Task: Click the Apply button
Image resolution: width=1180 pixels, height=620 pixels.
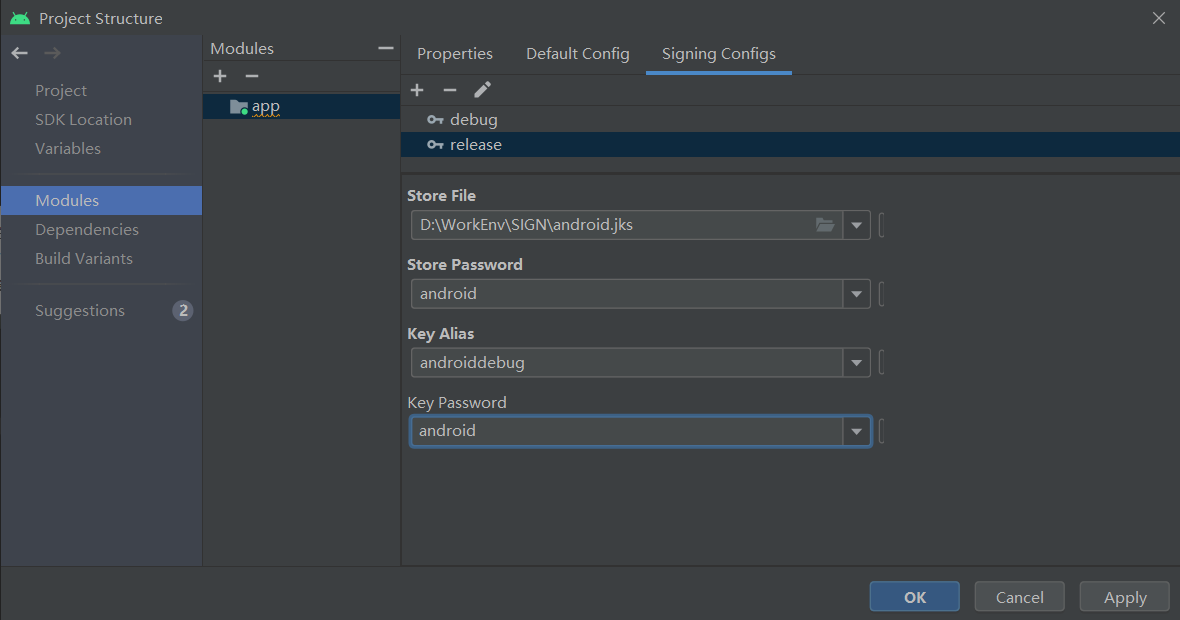Action: coord(1125,597)
